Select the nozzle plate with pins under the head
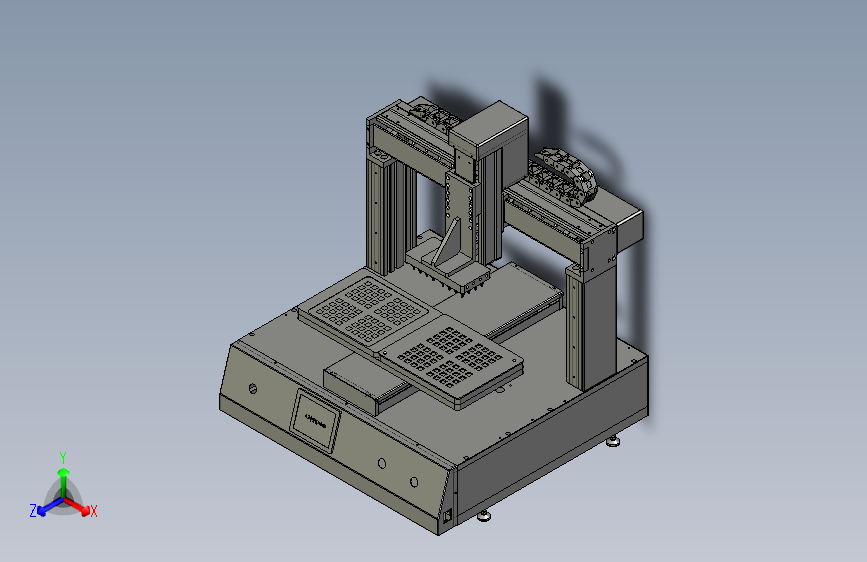This screenshot has width=867, height=562. tap(448, 272)
